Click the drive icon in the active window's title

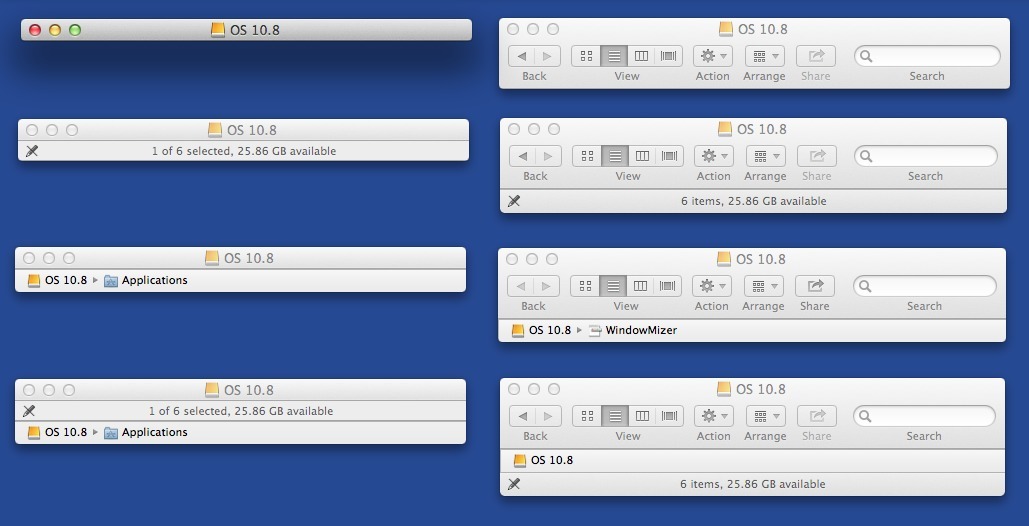pos(218,30)
